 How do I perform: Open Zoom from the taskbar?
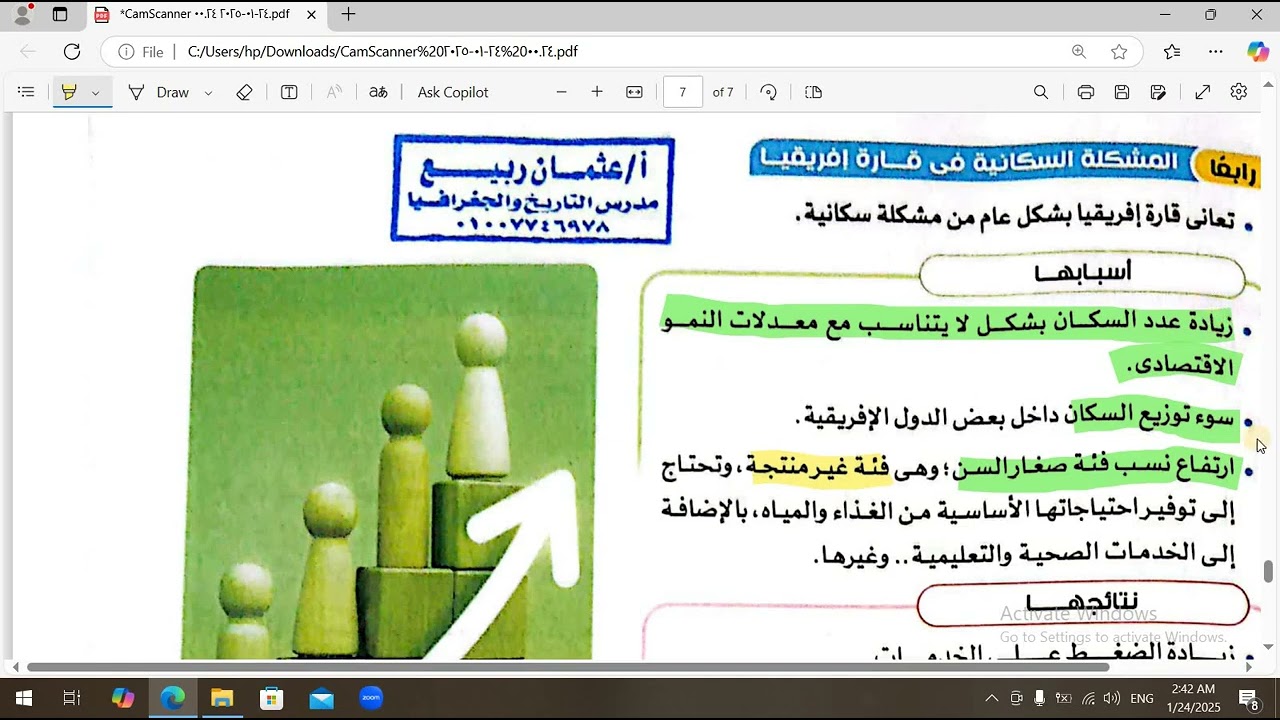371,698
